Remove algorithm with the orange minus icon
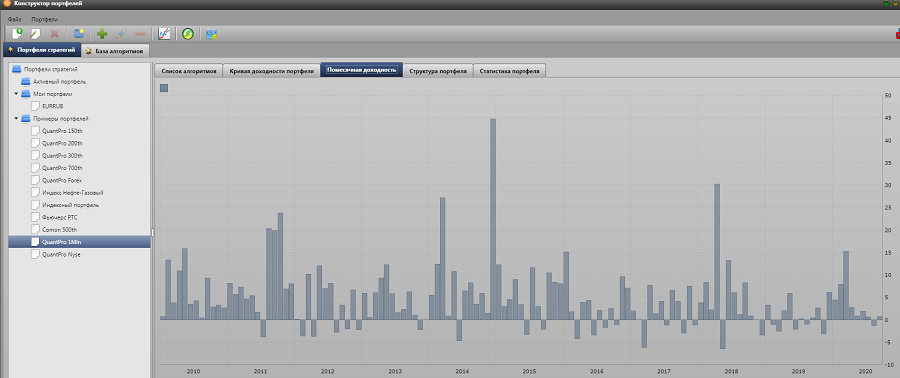This screenshot has height=378, width=900. [x=139, y=34]
